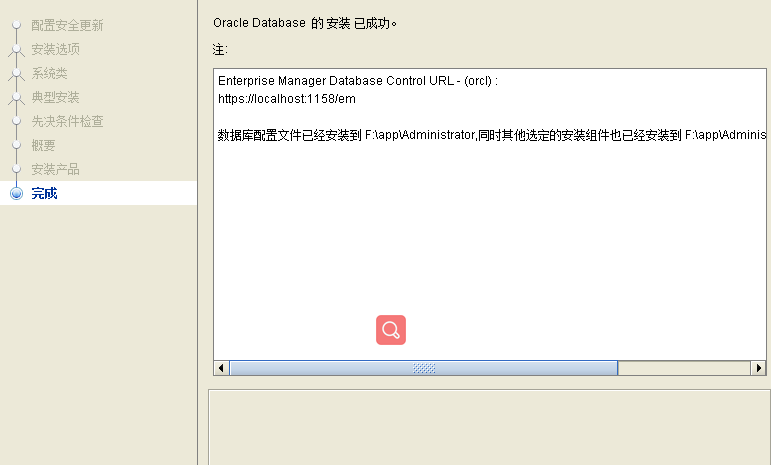Select the 配置安全更新 step
This screenshot has height=465, width=771.
(67, 25)
